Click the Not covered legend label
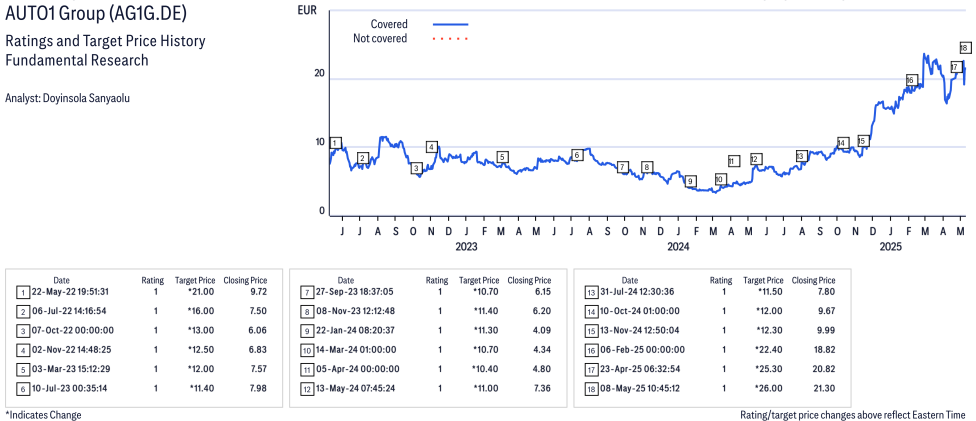This screenshot has height=421, width=976. click(x=380, y=39)
